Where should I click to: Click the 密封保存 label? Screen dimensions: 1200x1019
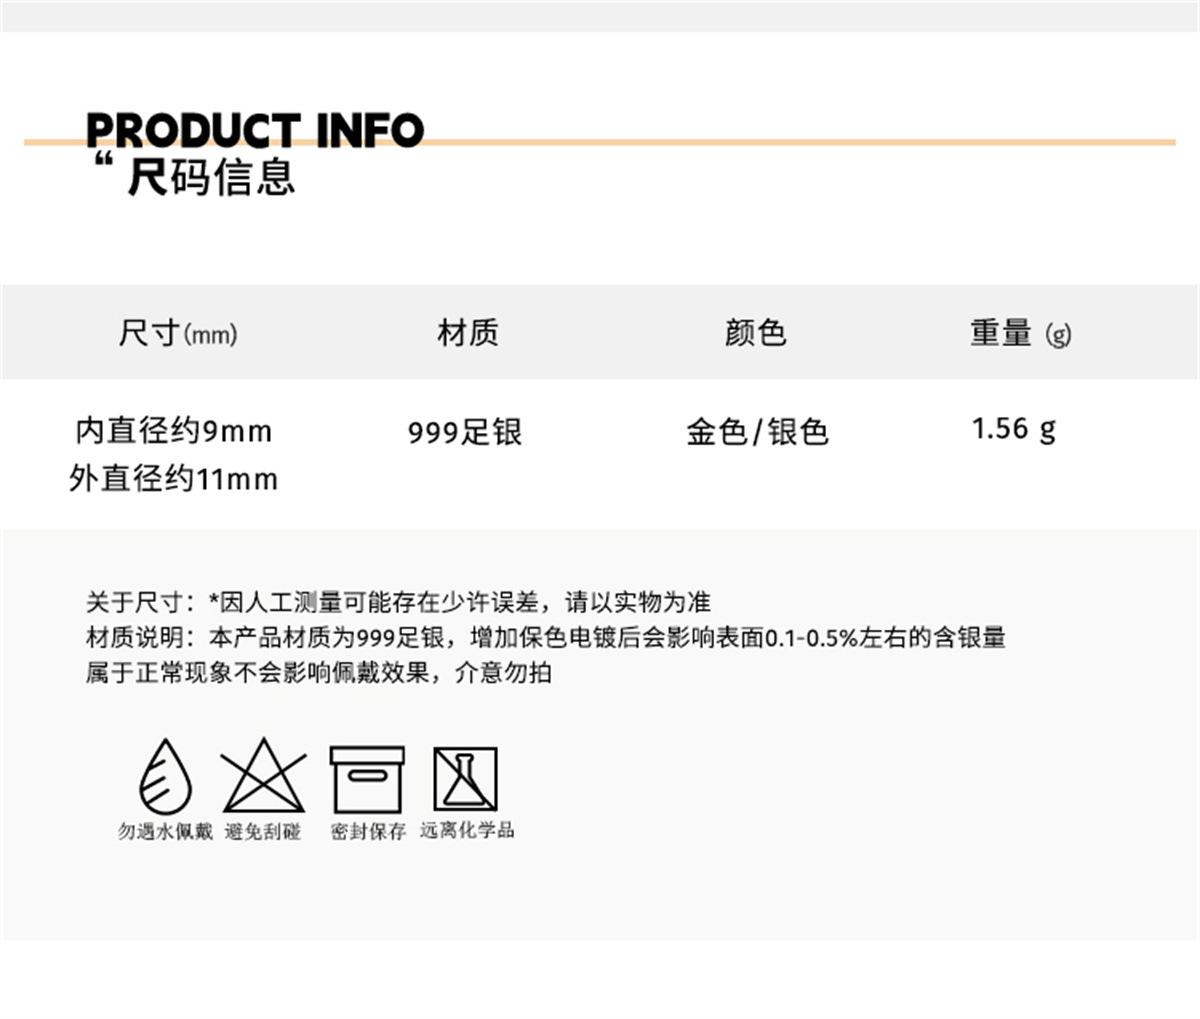[368, 831]
